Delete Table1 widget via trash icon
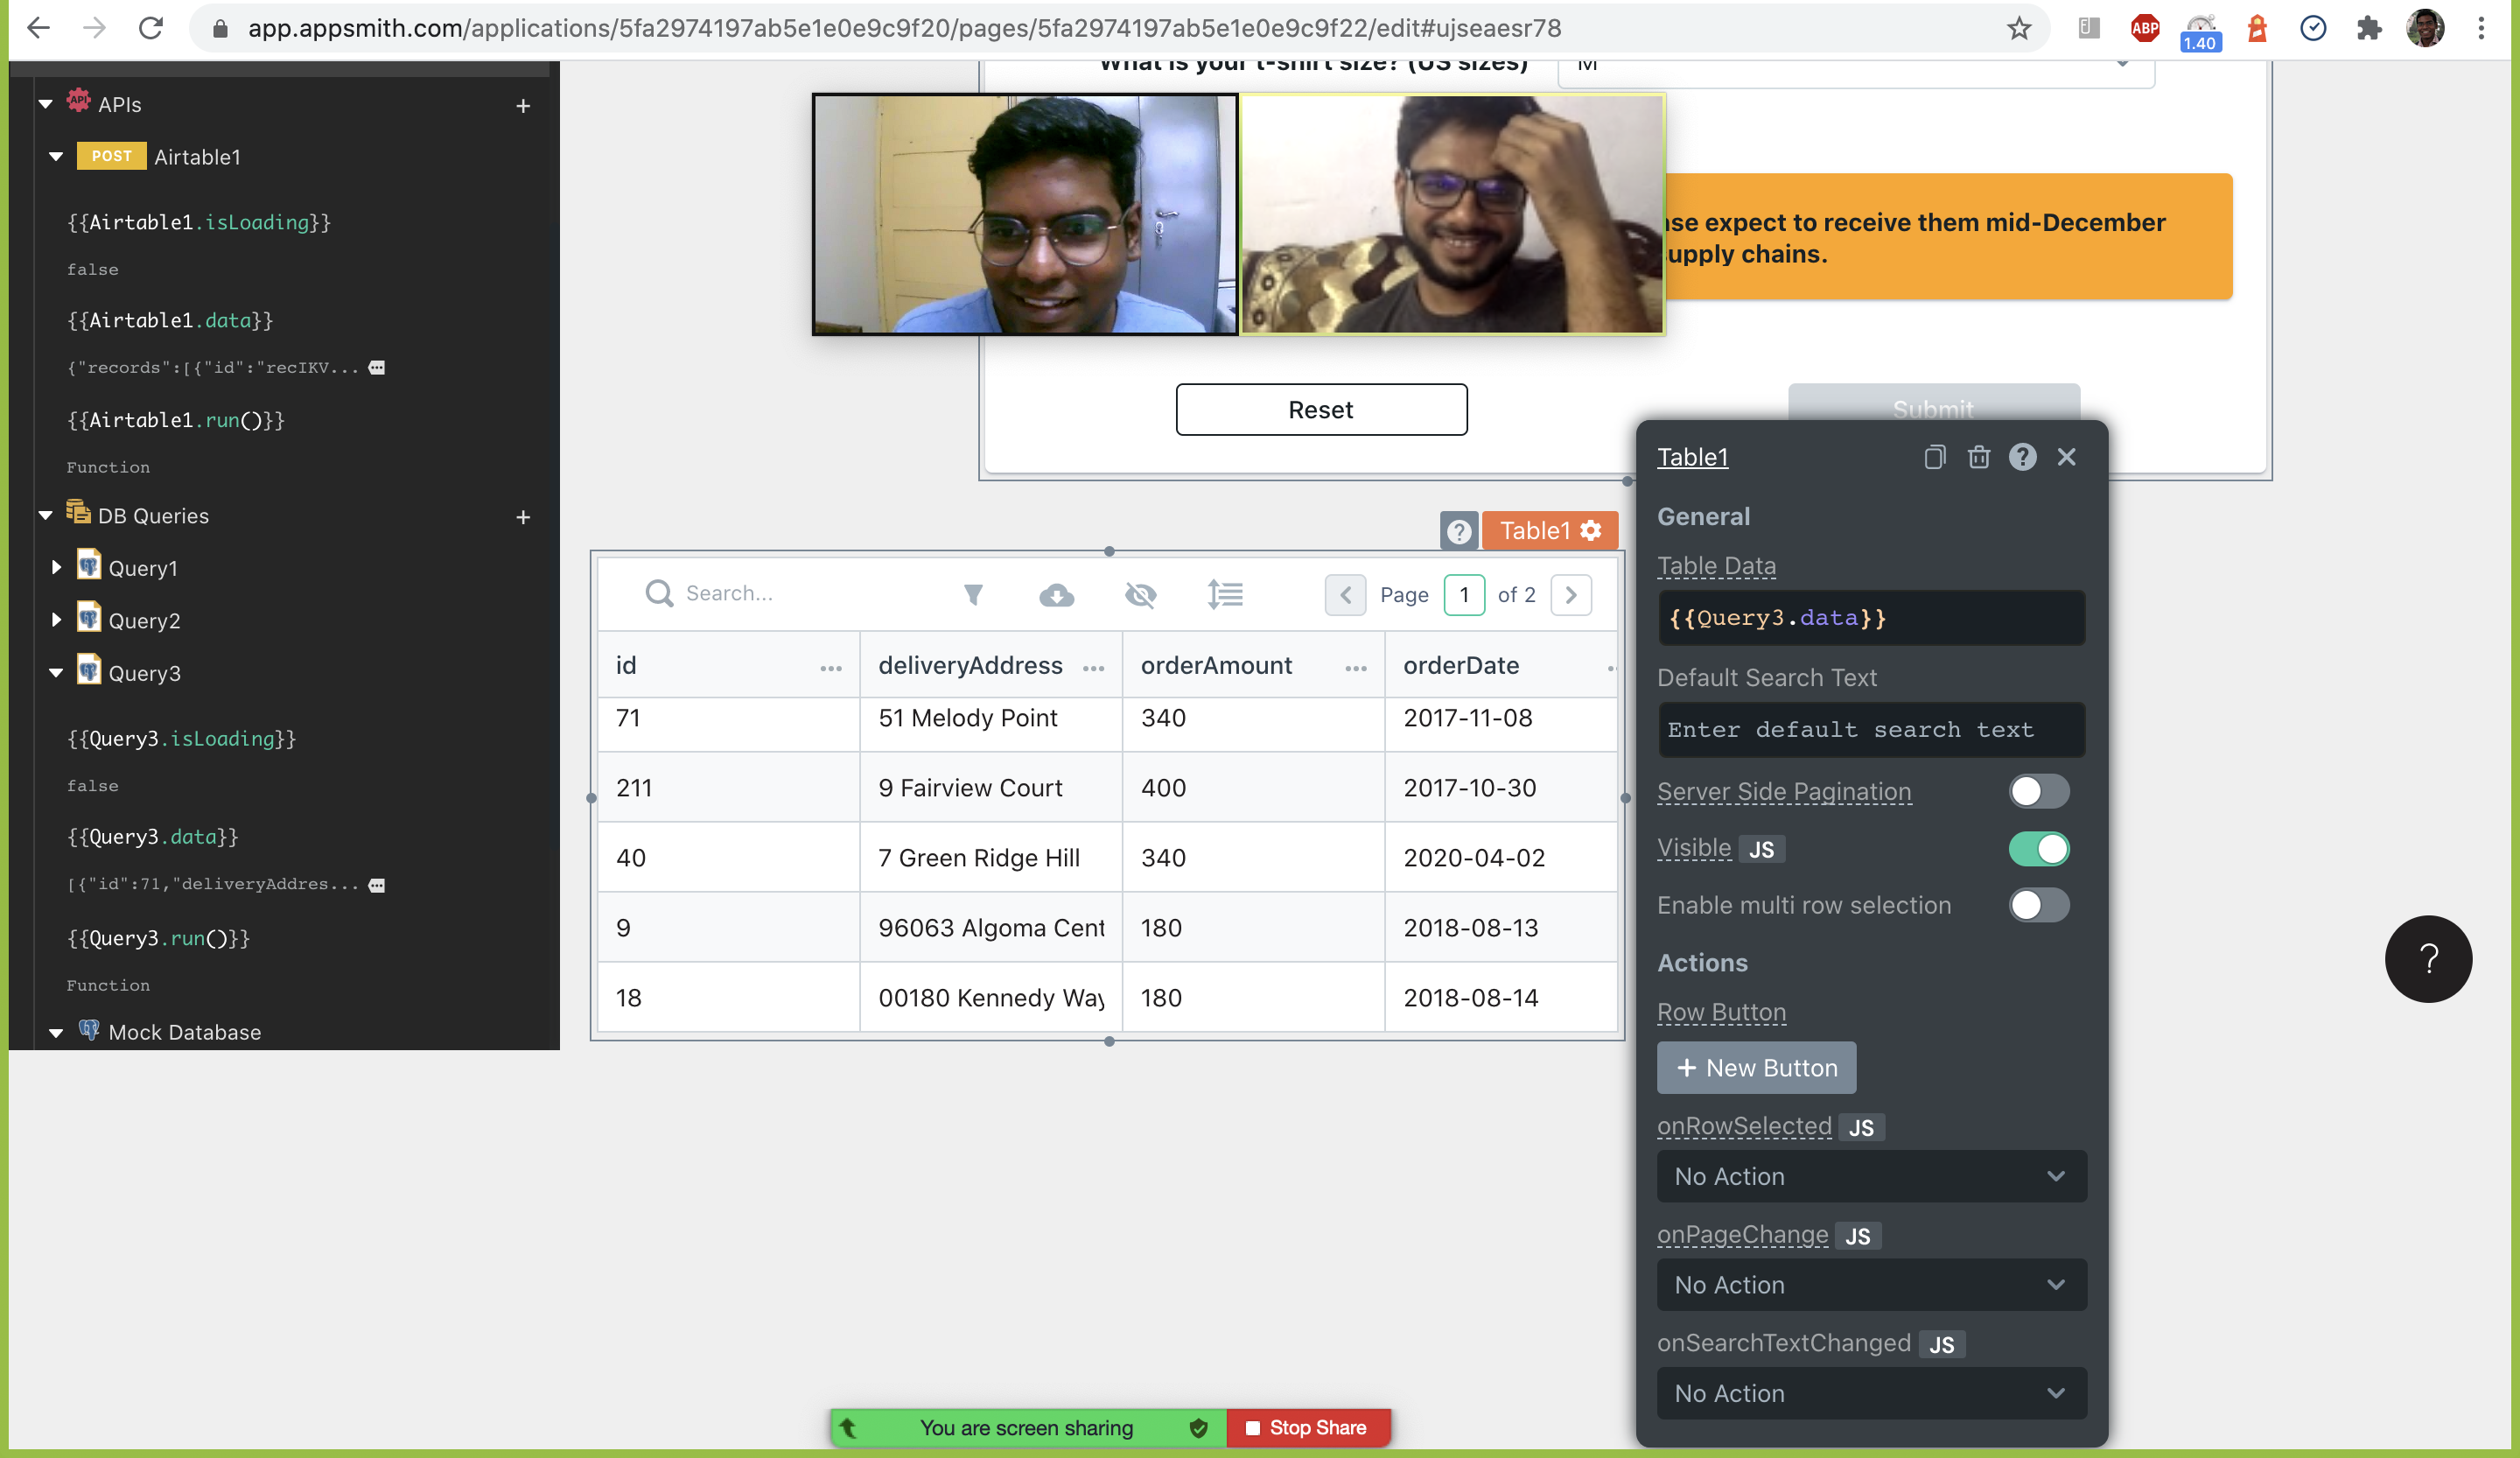 [x=1978, y=457]
